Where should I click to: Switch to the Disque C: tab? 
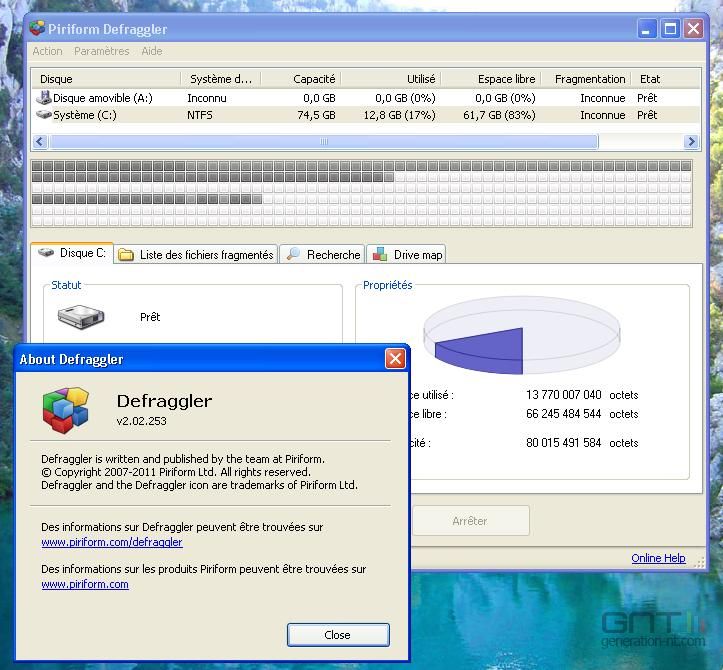pyautogui.click(x=72, y=253)
